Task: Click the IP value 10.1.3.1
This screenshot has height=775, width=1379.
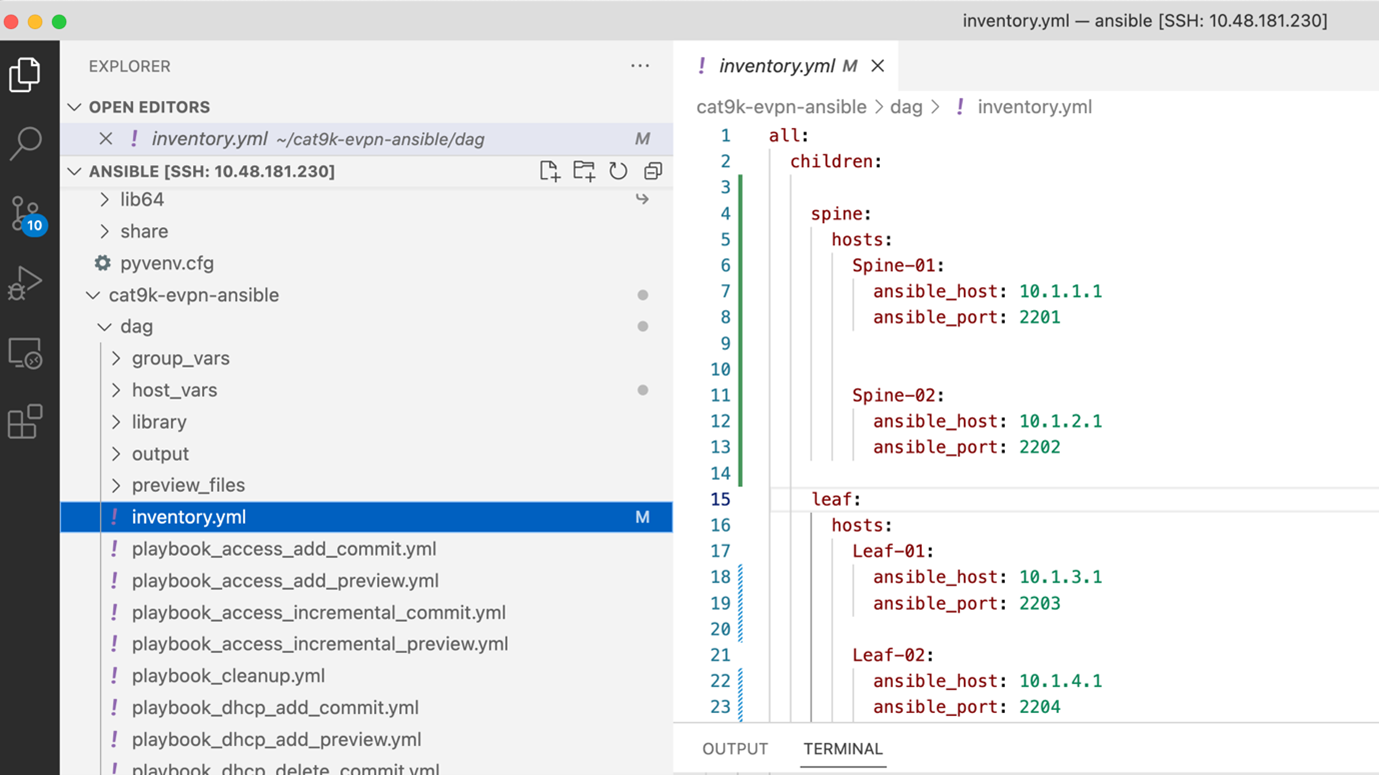Action: [x=1060, y=577]
